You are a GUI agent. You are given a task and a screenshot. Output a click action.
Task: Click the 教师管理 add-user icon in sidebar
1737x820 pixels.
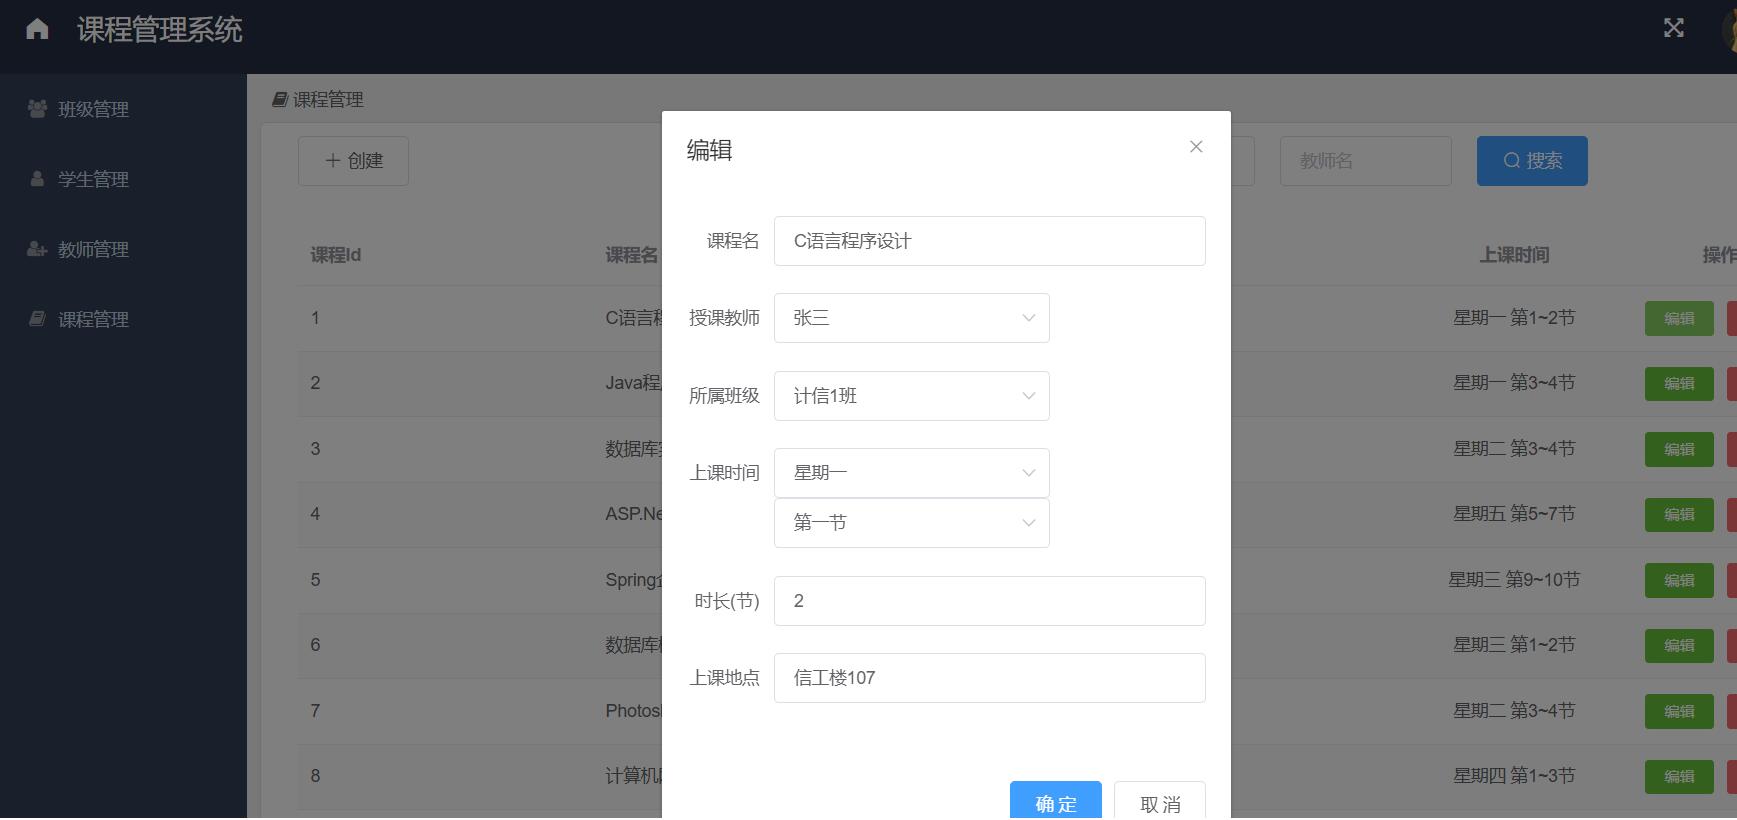[37, 248]
